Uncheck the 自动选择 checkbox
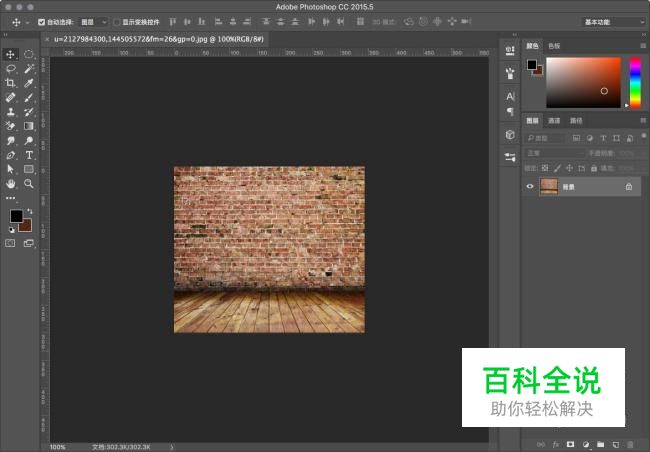 coord(41,21)
